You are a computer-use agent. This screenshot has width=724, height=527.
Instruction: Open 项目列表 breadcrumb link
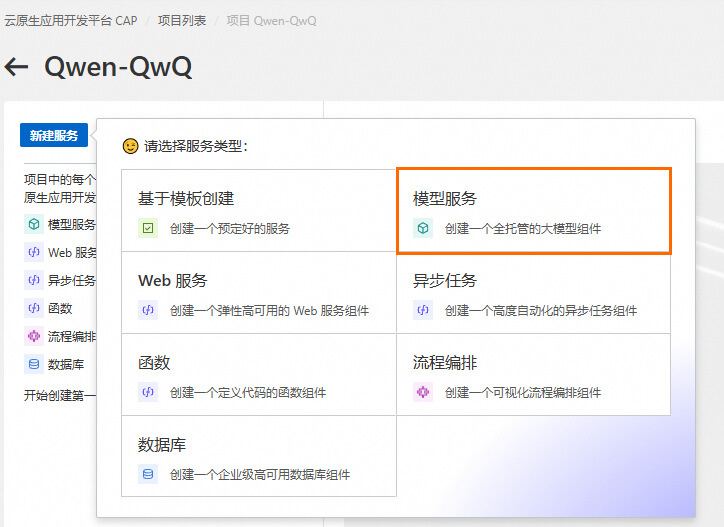tap(182, 21)
